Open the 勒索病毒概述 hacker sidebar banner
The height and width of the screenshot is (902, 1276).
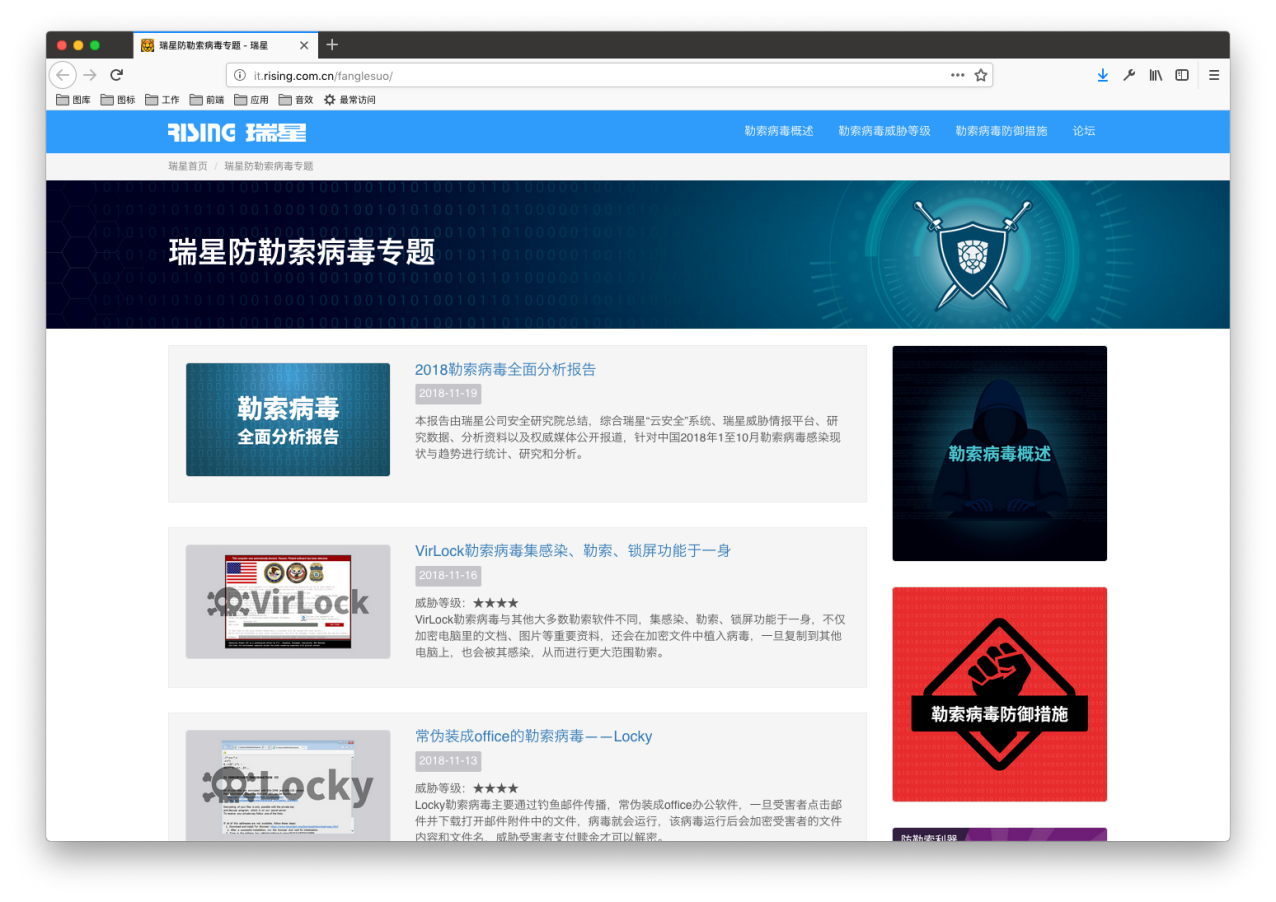click(x=1000, y=454)
